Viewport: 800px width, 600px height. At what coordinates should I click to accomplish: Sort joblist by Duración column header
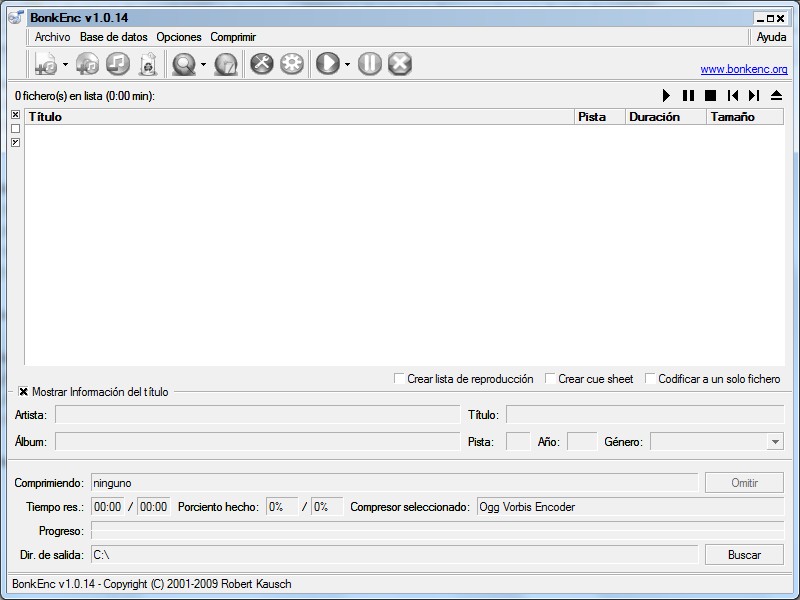tap(666, 117)
